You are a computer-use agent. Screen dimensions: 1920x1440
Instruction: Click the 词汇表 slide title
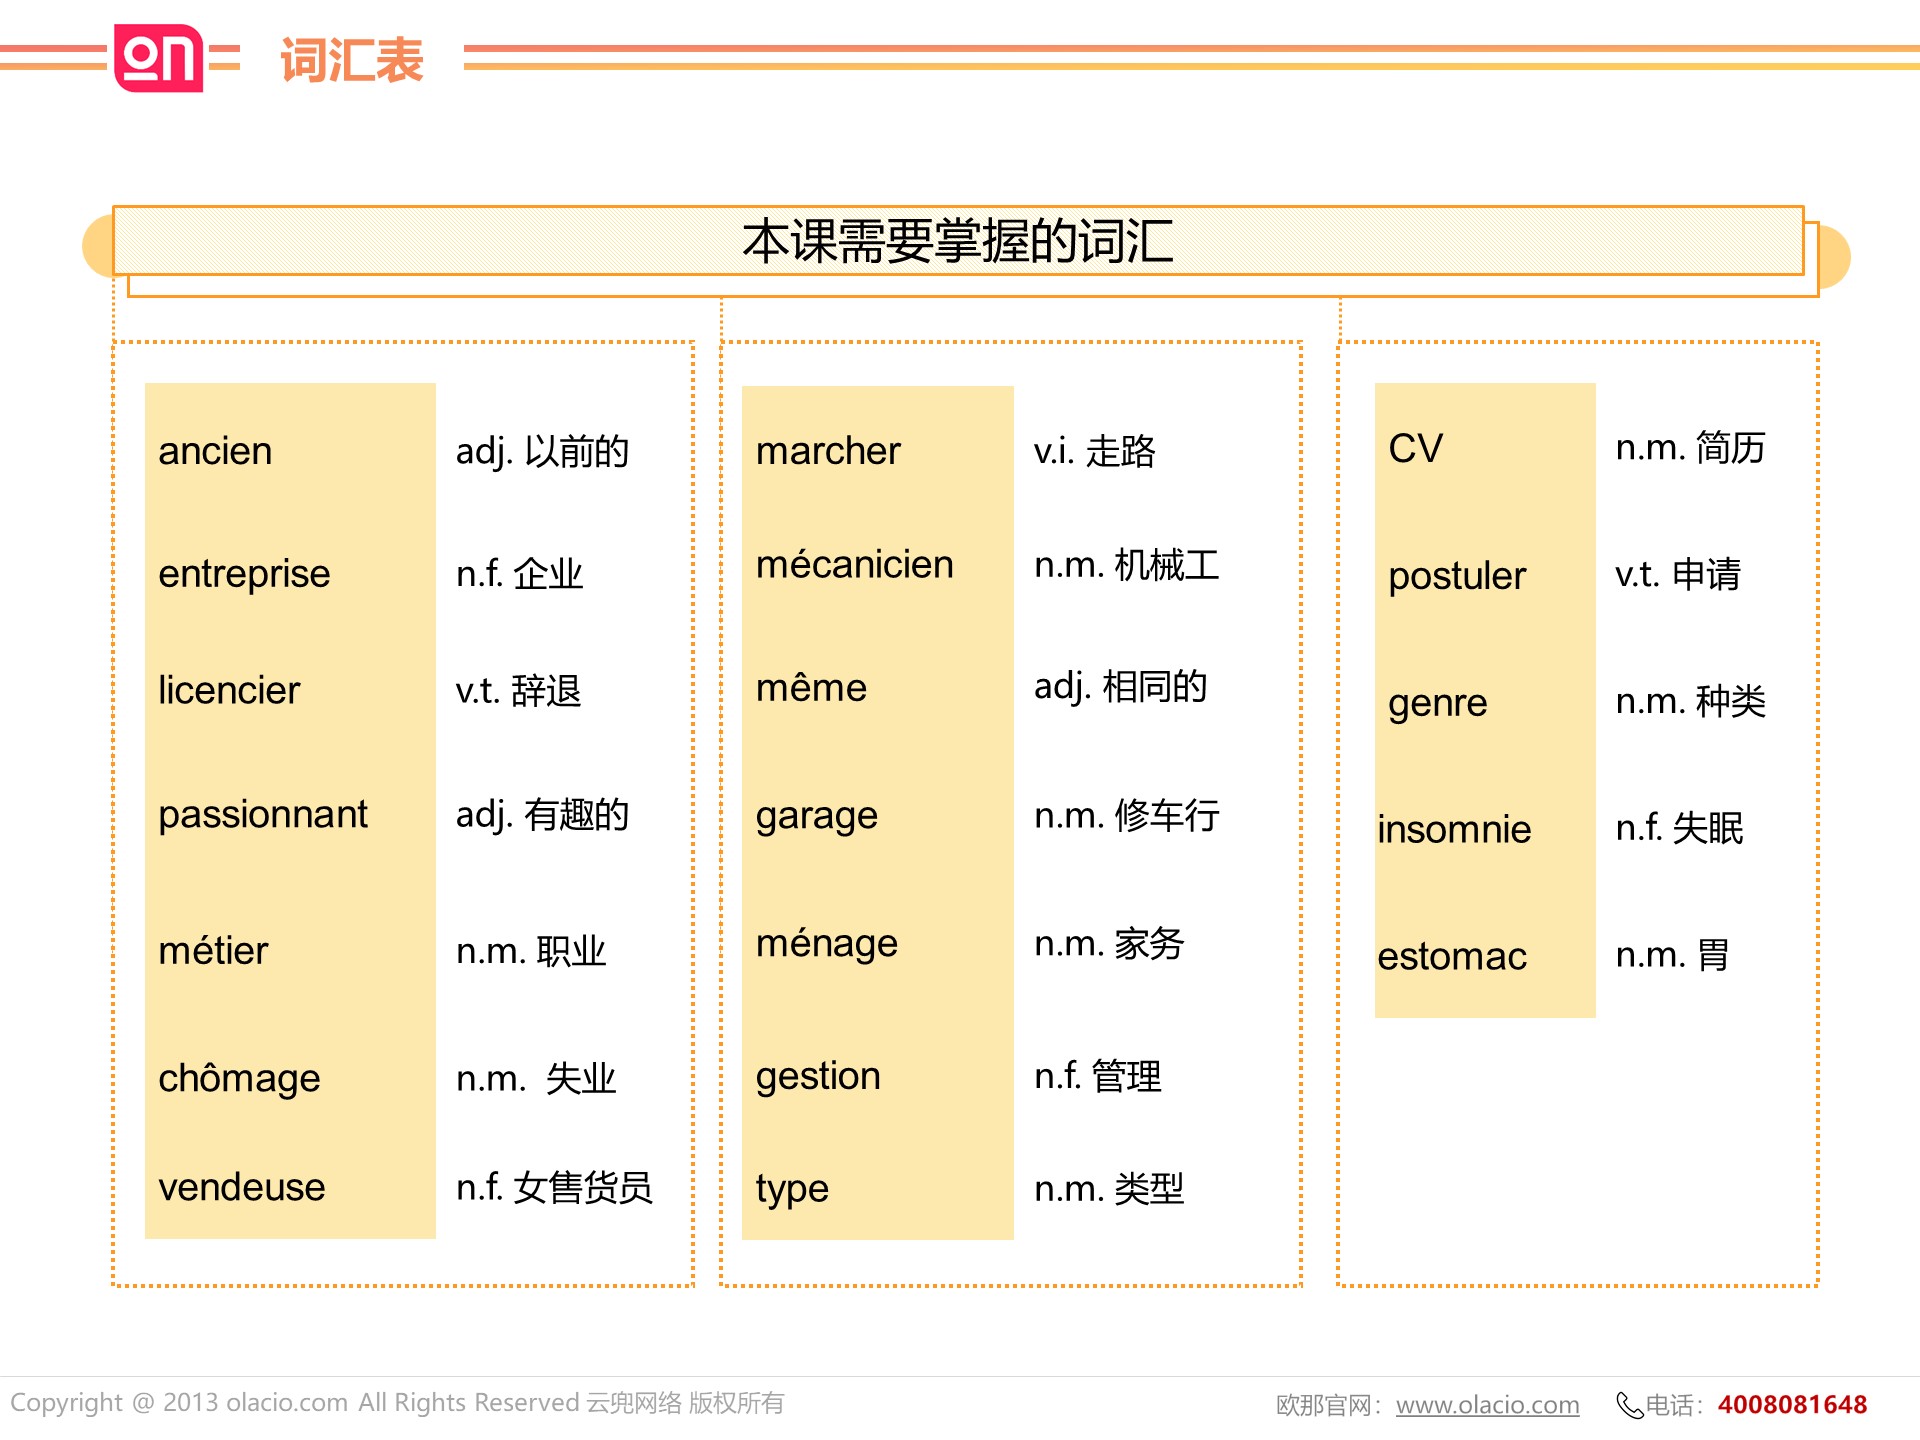[x=351, y=60]
